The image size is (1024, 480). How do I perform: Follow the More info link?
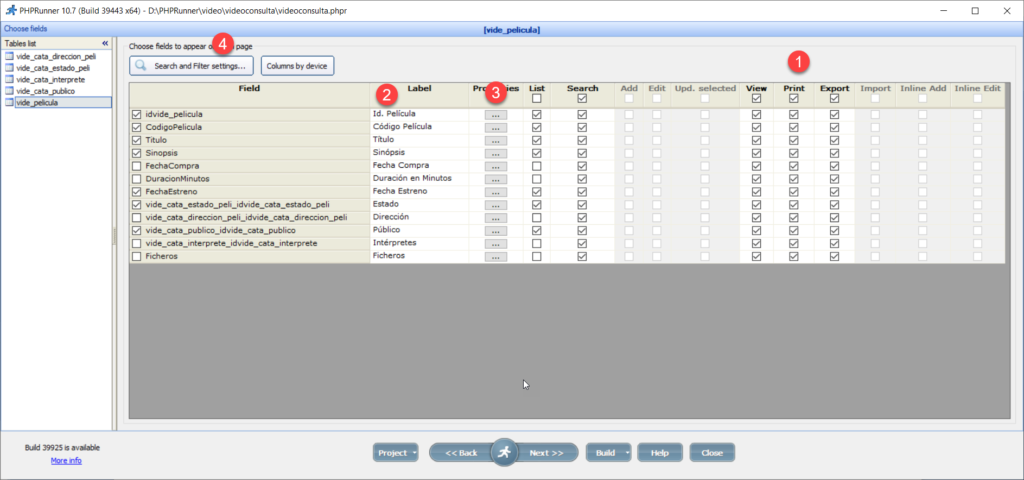tap(66, 460)
